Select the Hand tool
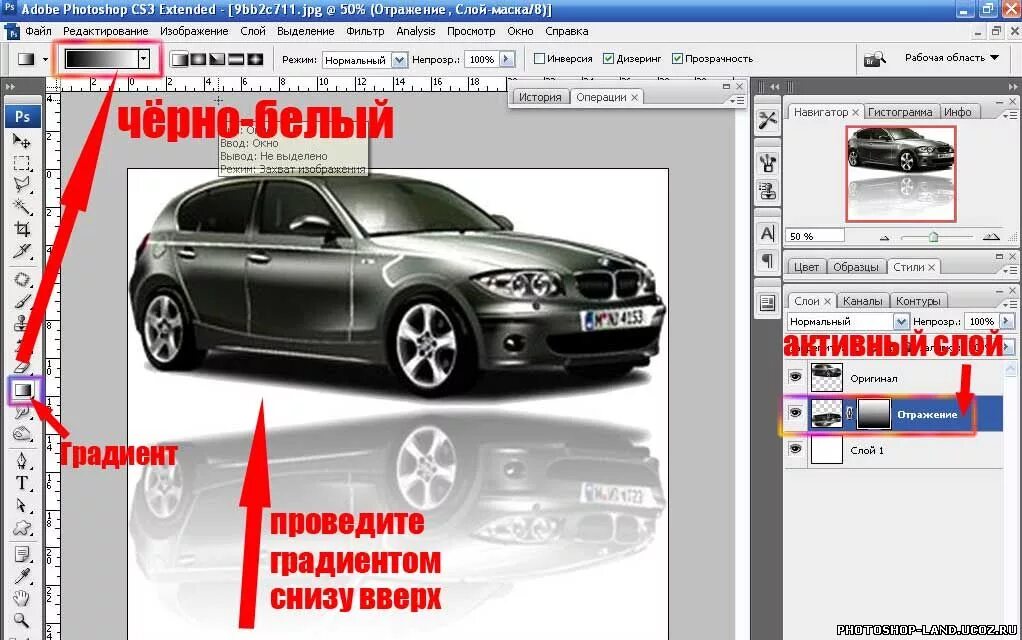1022x640 pixels. point(22,598)
